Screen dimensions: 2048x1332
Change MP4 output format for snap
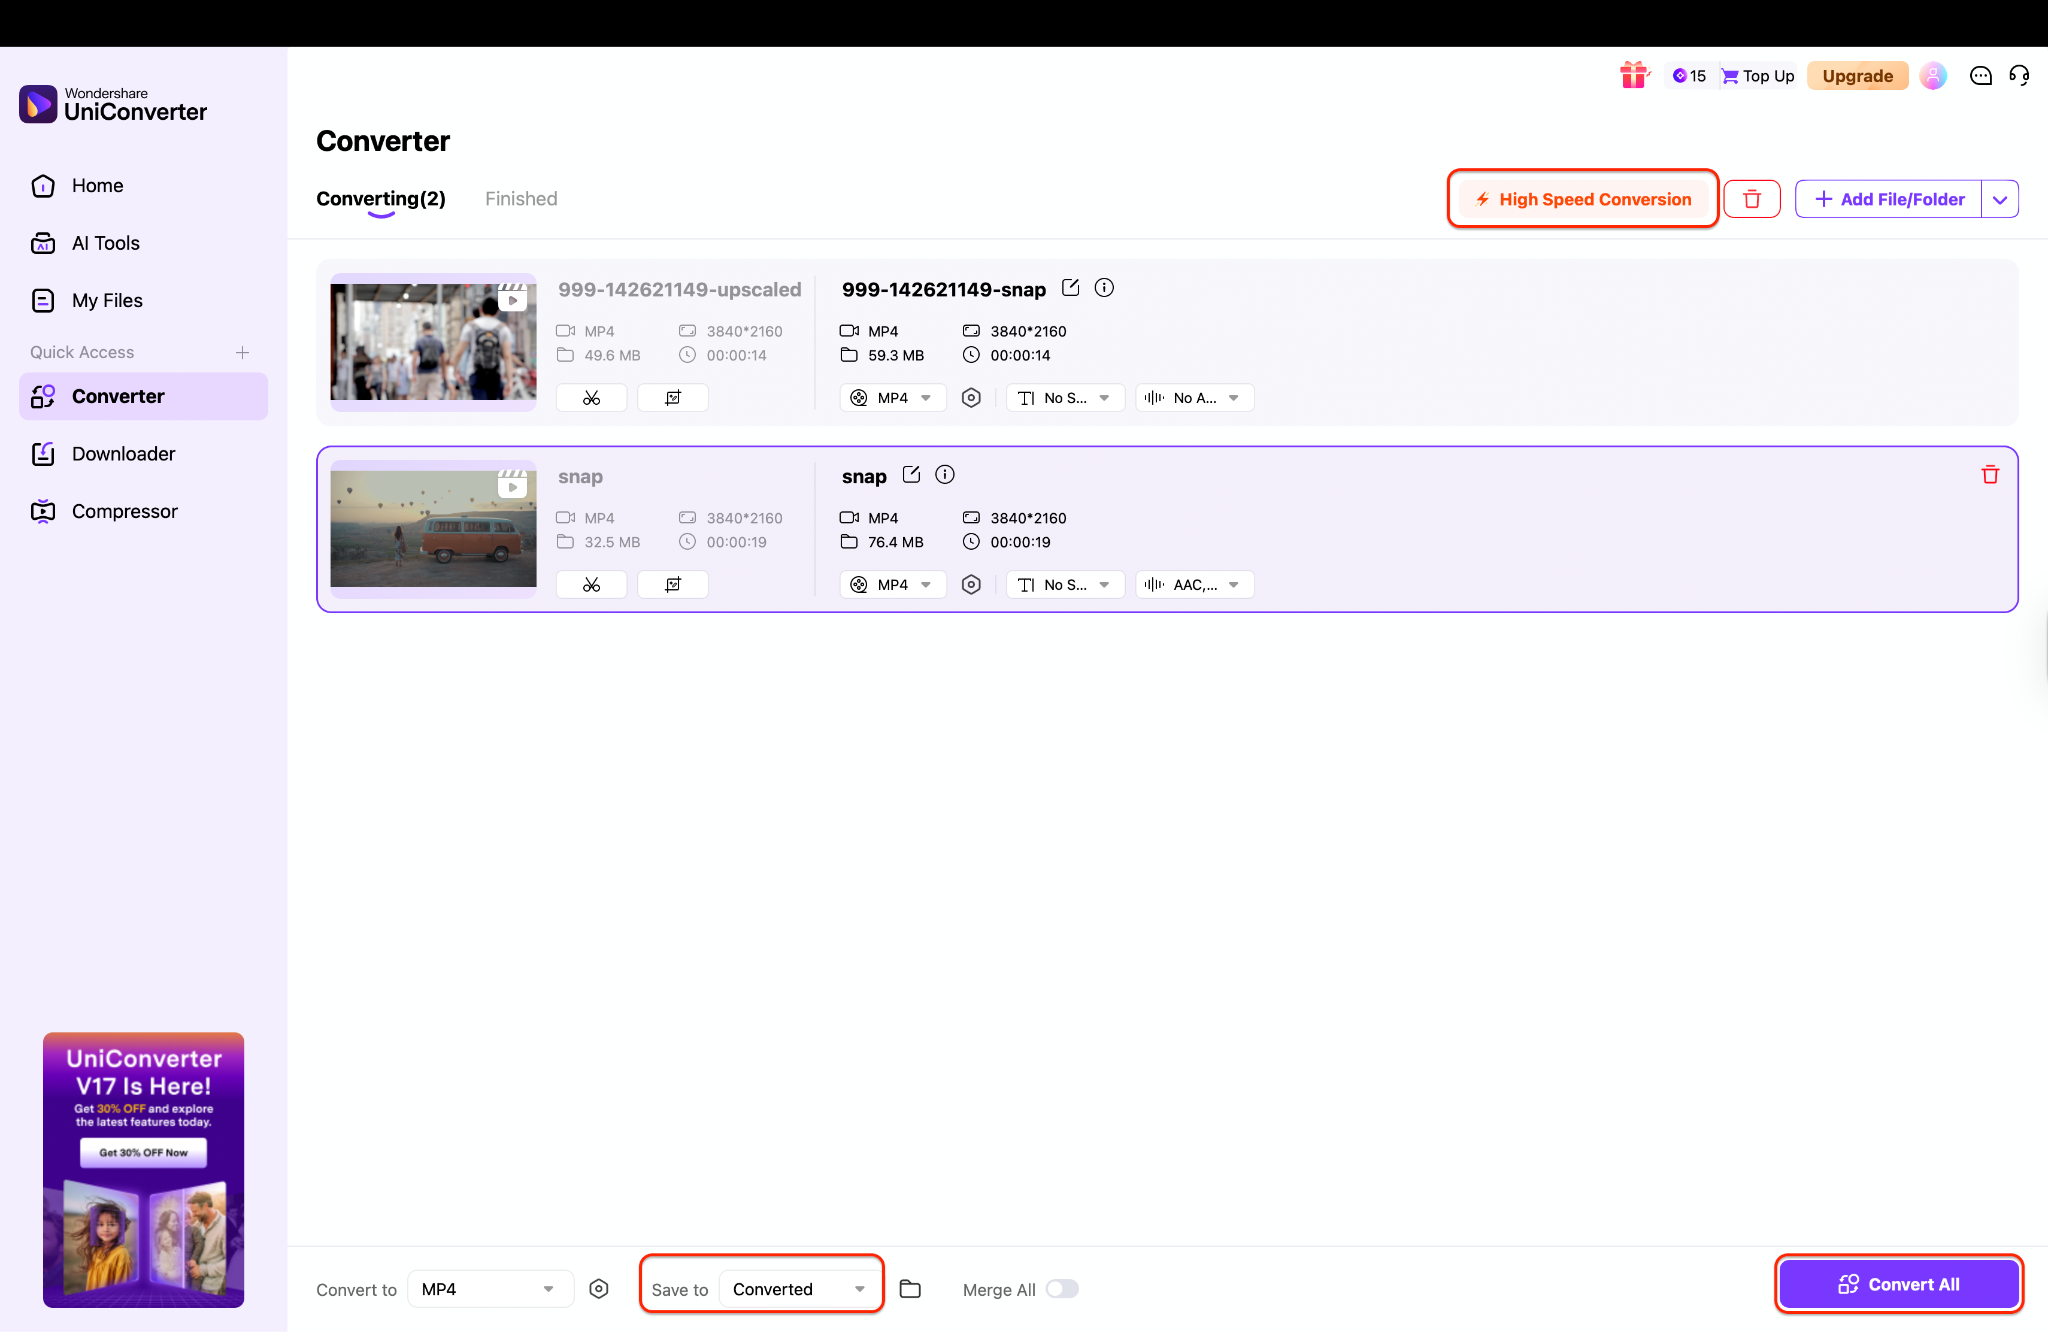pyautogui.click(x=892, y=584)
